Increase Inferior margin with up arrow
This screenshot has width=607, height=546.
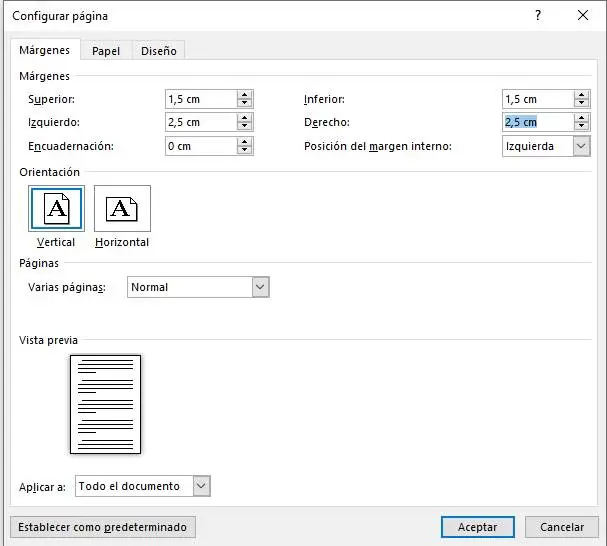[581, 95]
